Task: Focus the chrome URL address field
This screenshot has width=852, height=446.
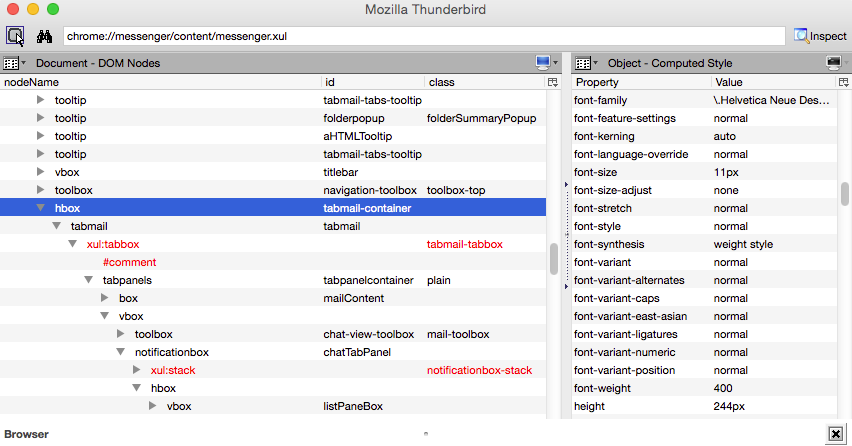Action: tap(424, 36)
